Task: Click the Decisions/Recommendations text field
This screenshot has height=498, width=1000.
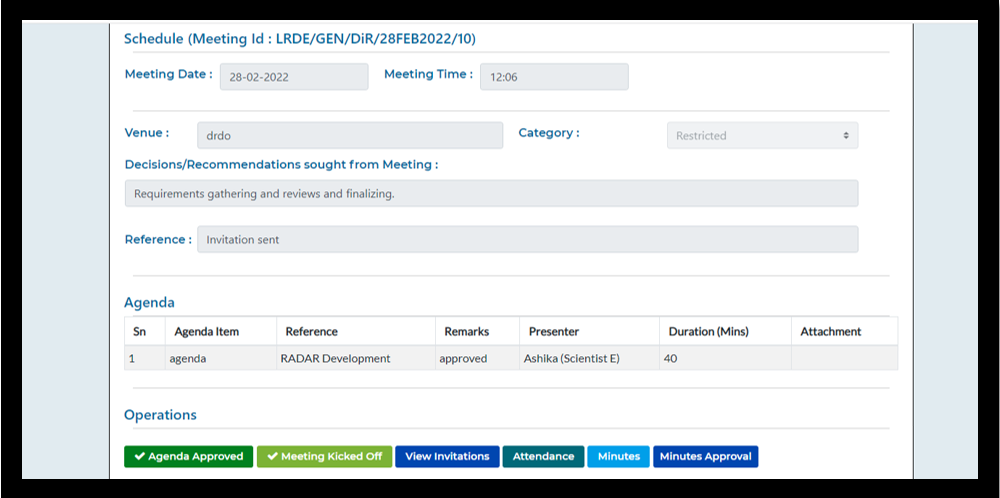Action: pos(491,194)
